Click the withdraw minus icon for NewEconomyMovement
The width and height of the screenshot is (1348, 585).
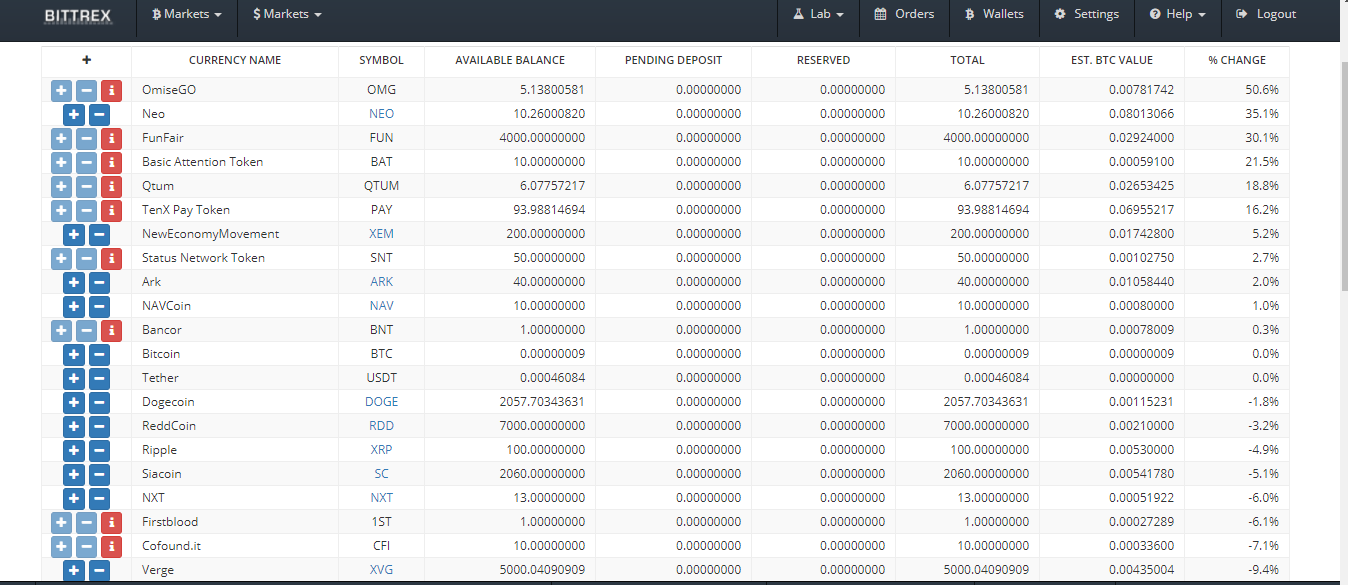coord(99,234)
